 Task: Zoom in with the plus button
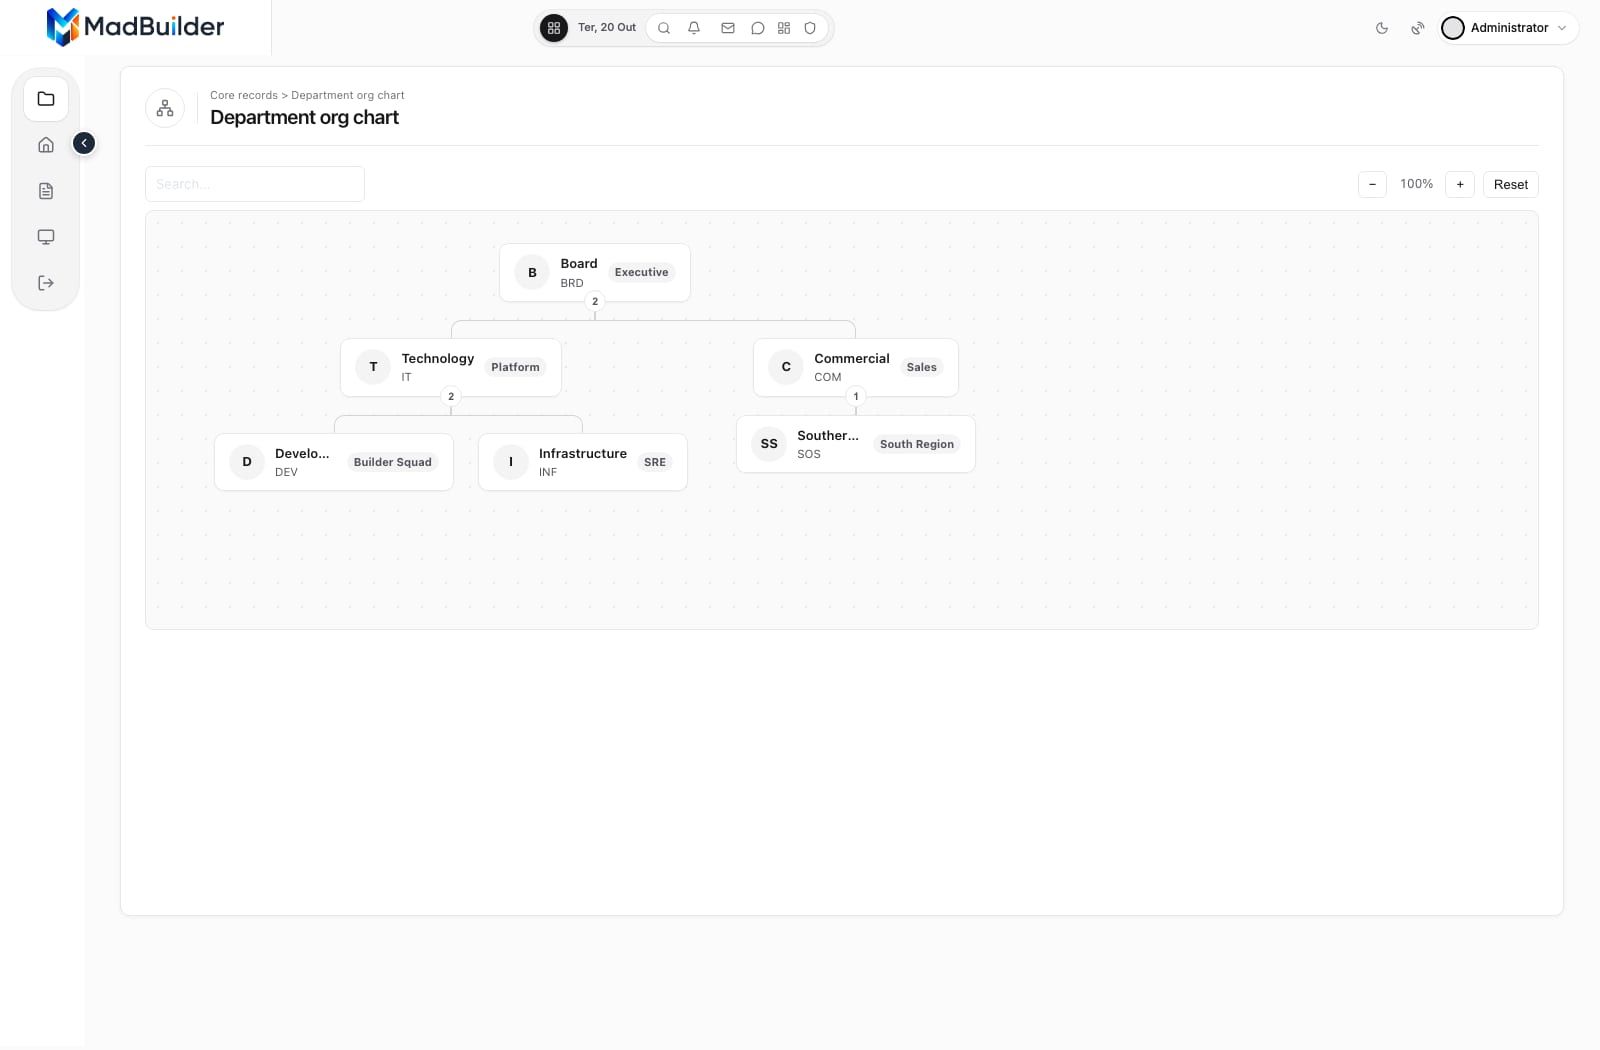pos(1460,184)
